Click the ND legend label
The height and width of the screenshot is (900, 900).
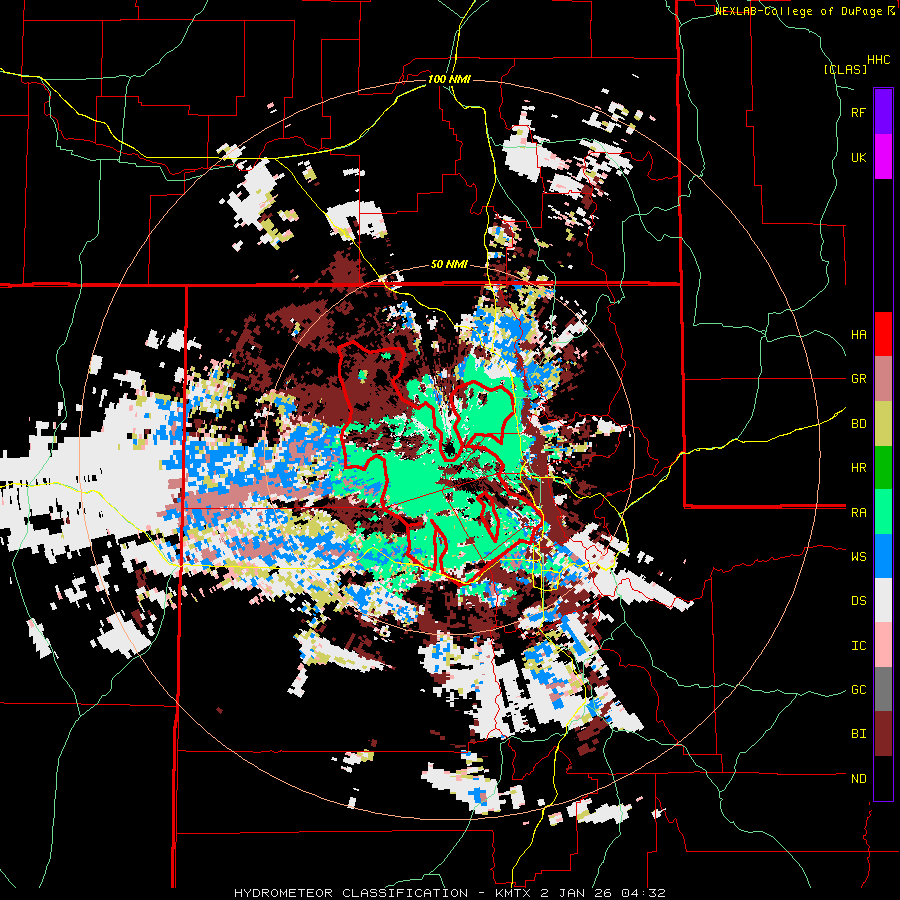click(858, 779)
